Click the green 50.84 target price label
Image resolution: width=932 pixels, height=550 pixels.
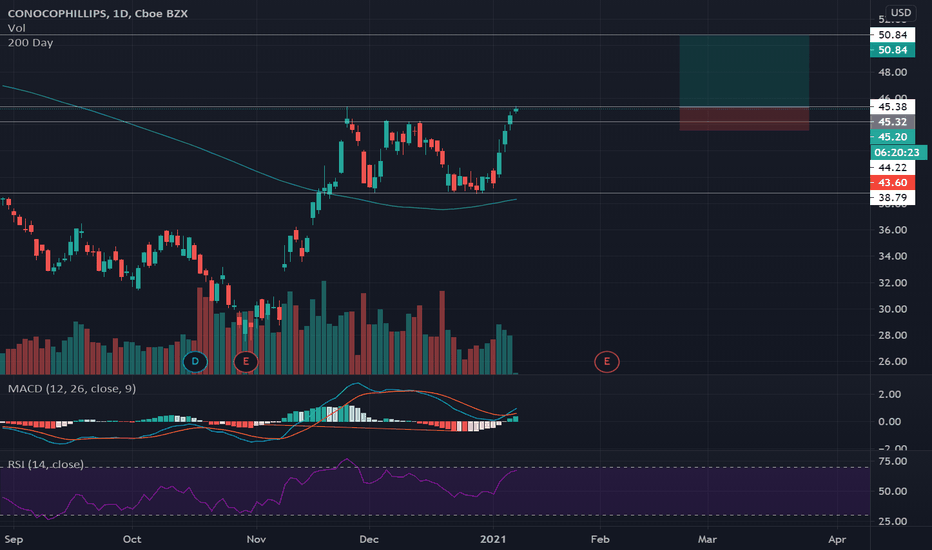pos(892,50)
